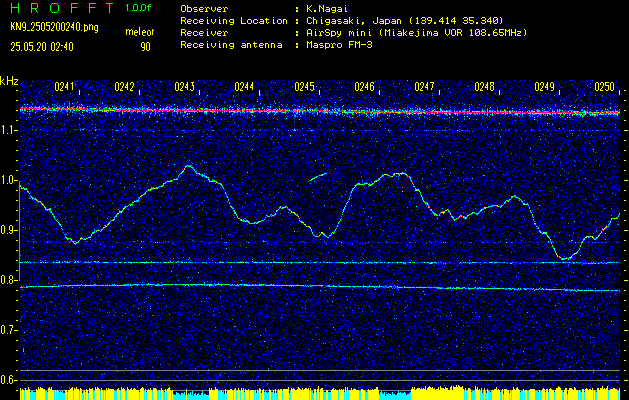Click the 0244 time marker

[244, 87]
